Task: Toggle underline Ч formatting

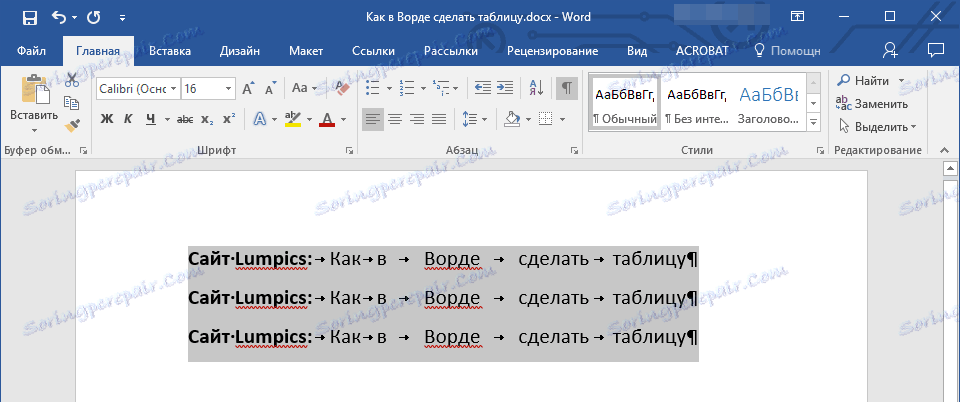Action: pos(151,119)
